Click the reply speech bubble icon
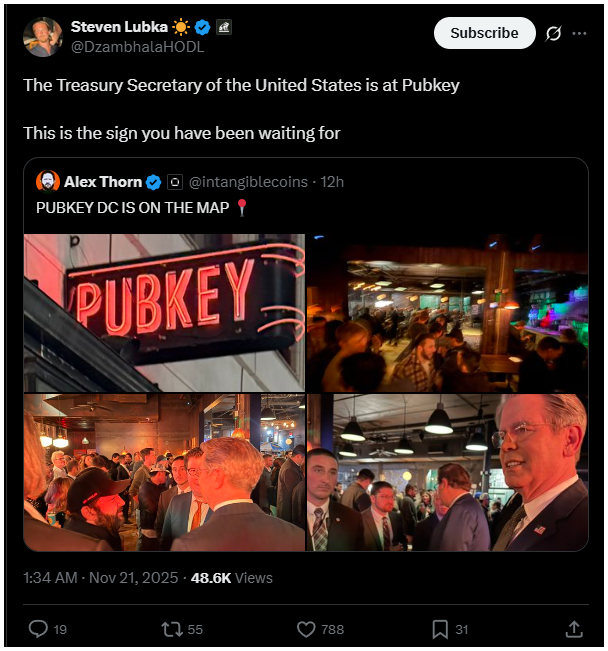The height and width of the screenshot is (651, 608). click(x=38, y=628)
